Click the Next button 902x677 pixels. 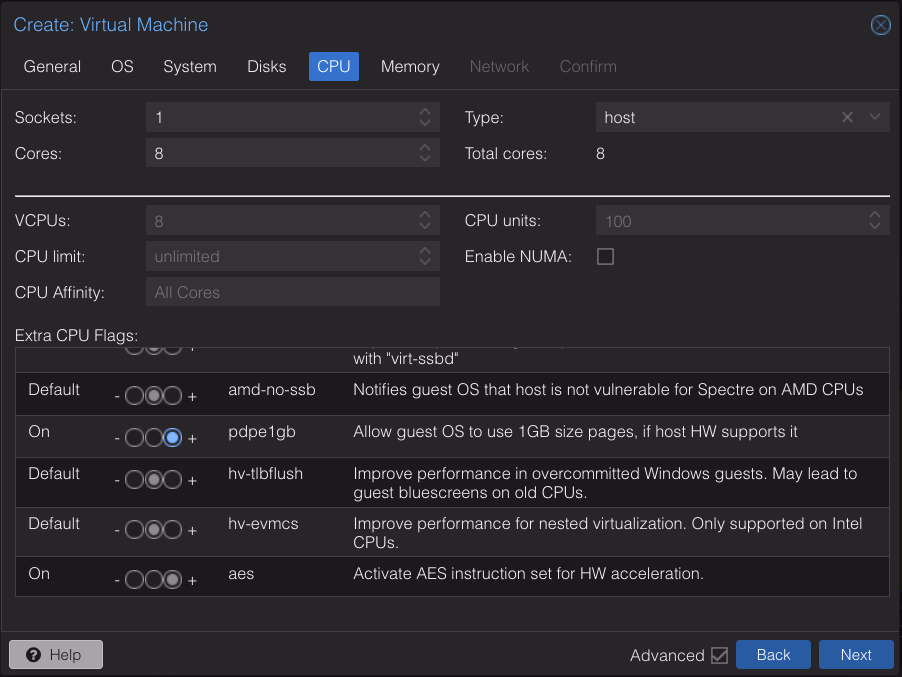856,654
